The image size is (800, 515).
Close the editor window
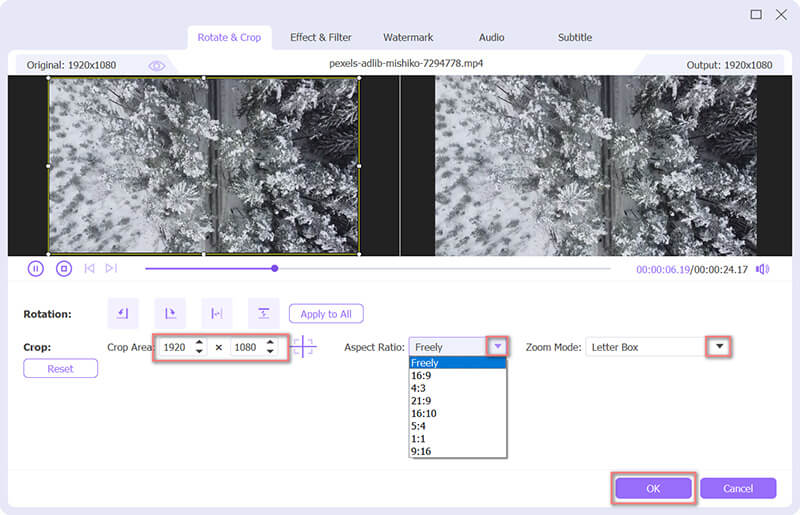pos(781,14)
